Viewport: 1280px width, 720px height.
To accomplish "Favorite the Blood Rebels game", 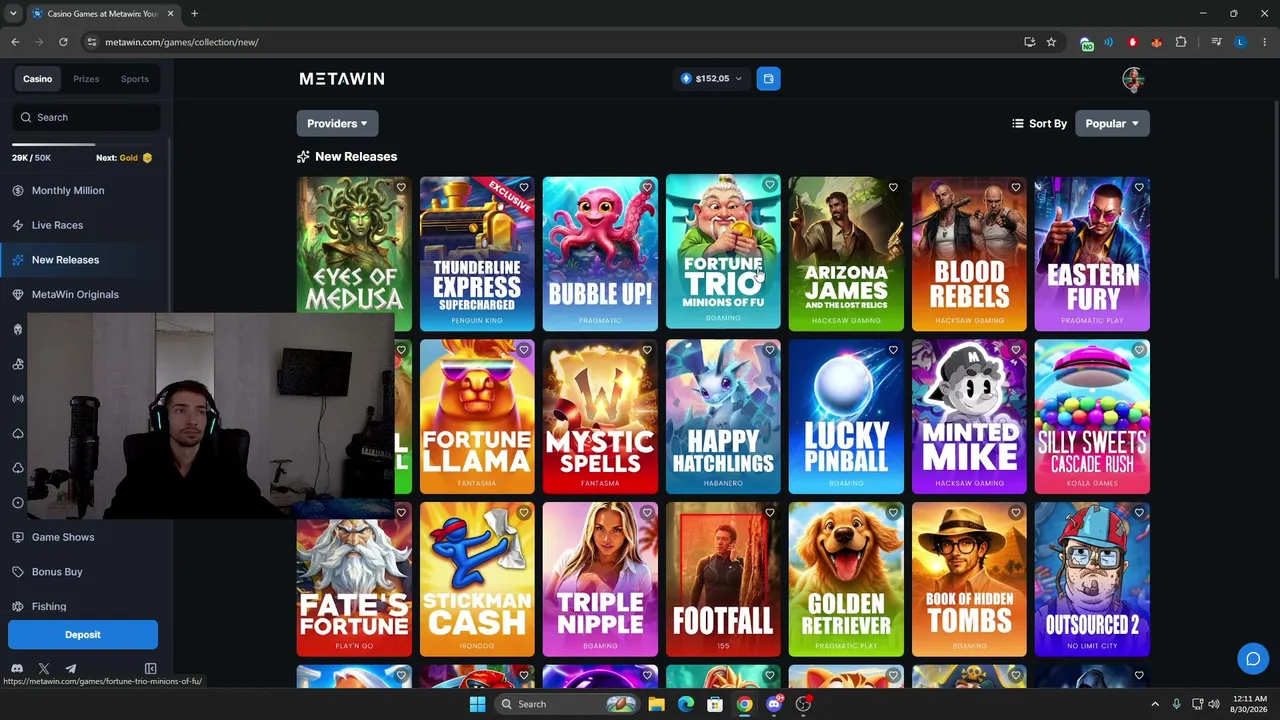I will tap(1016, 187).
